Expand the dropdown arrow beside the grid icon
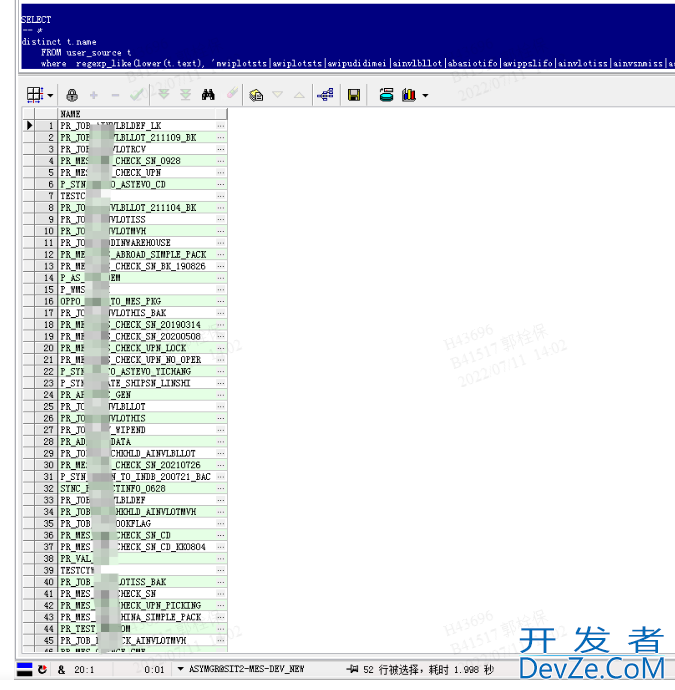This screenshot has width=675, height=690. click(50, 95)
